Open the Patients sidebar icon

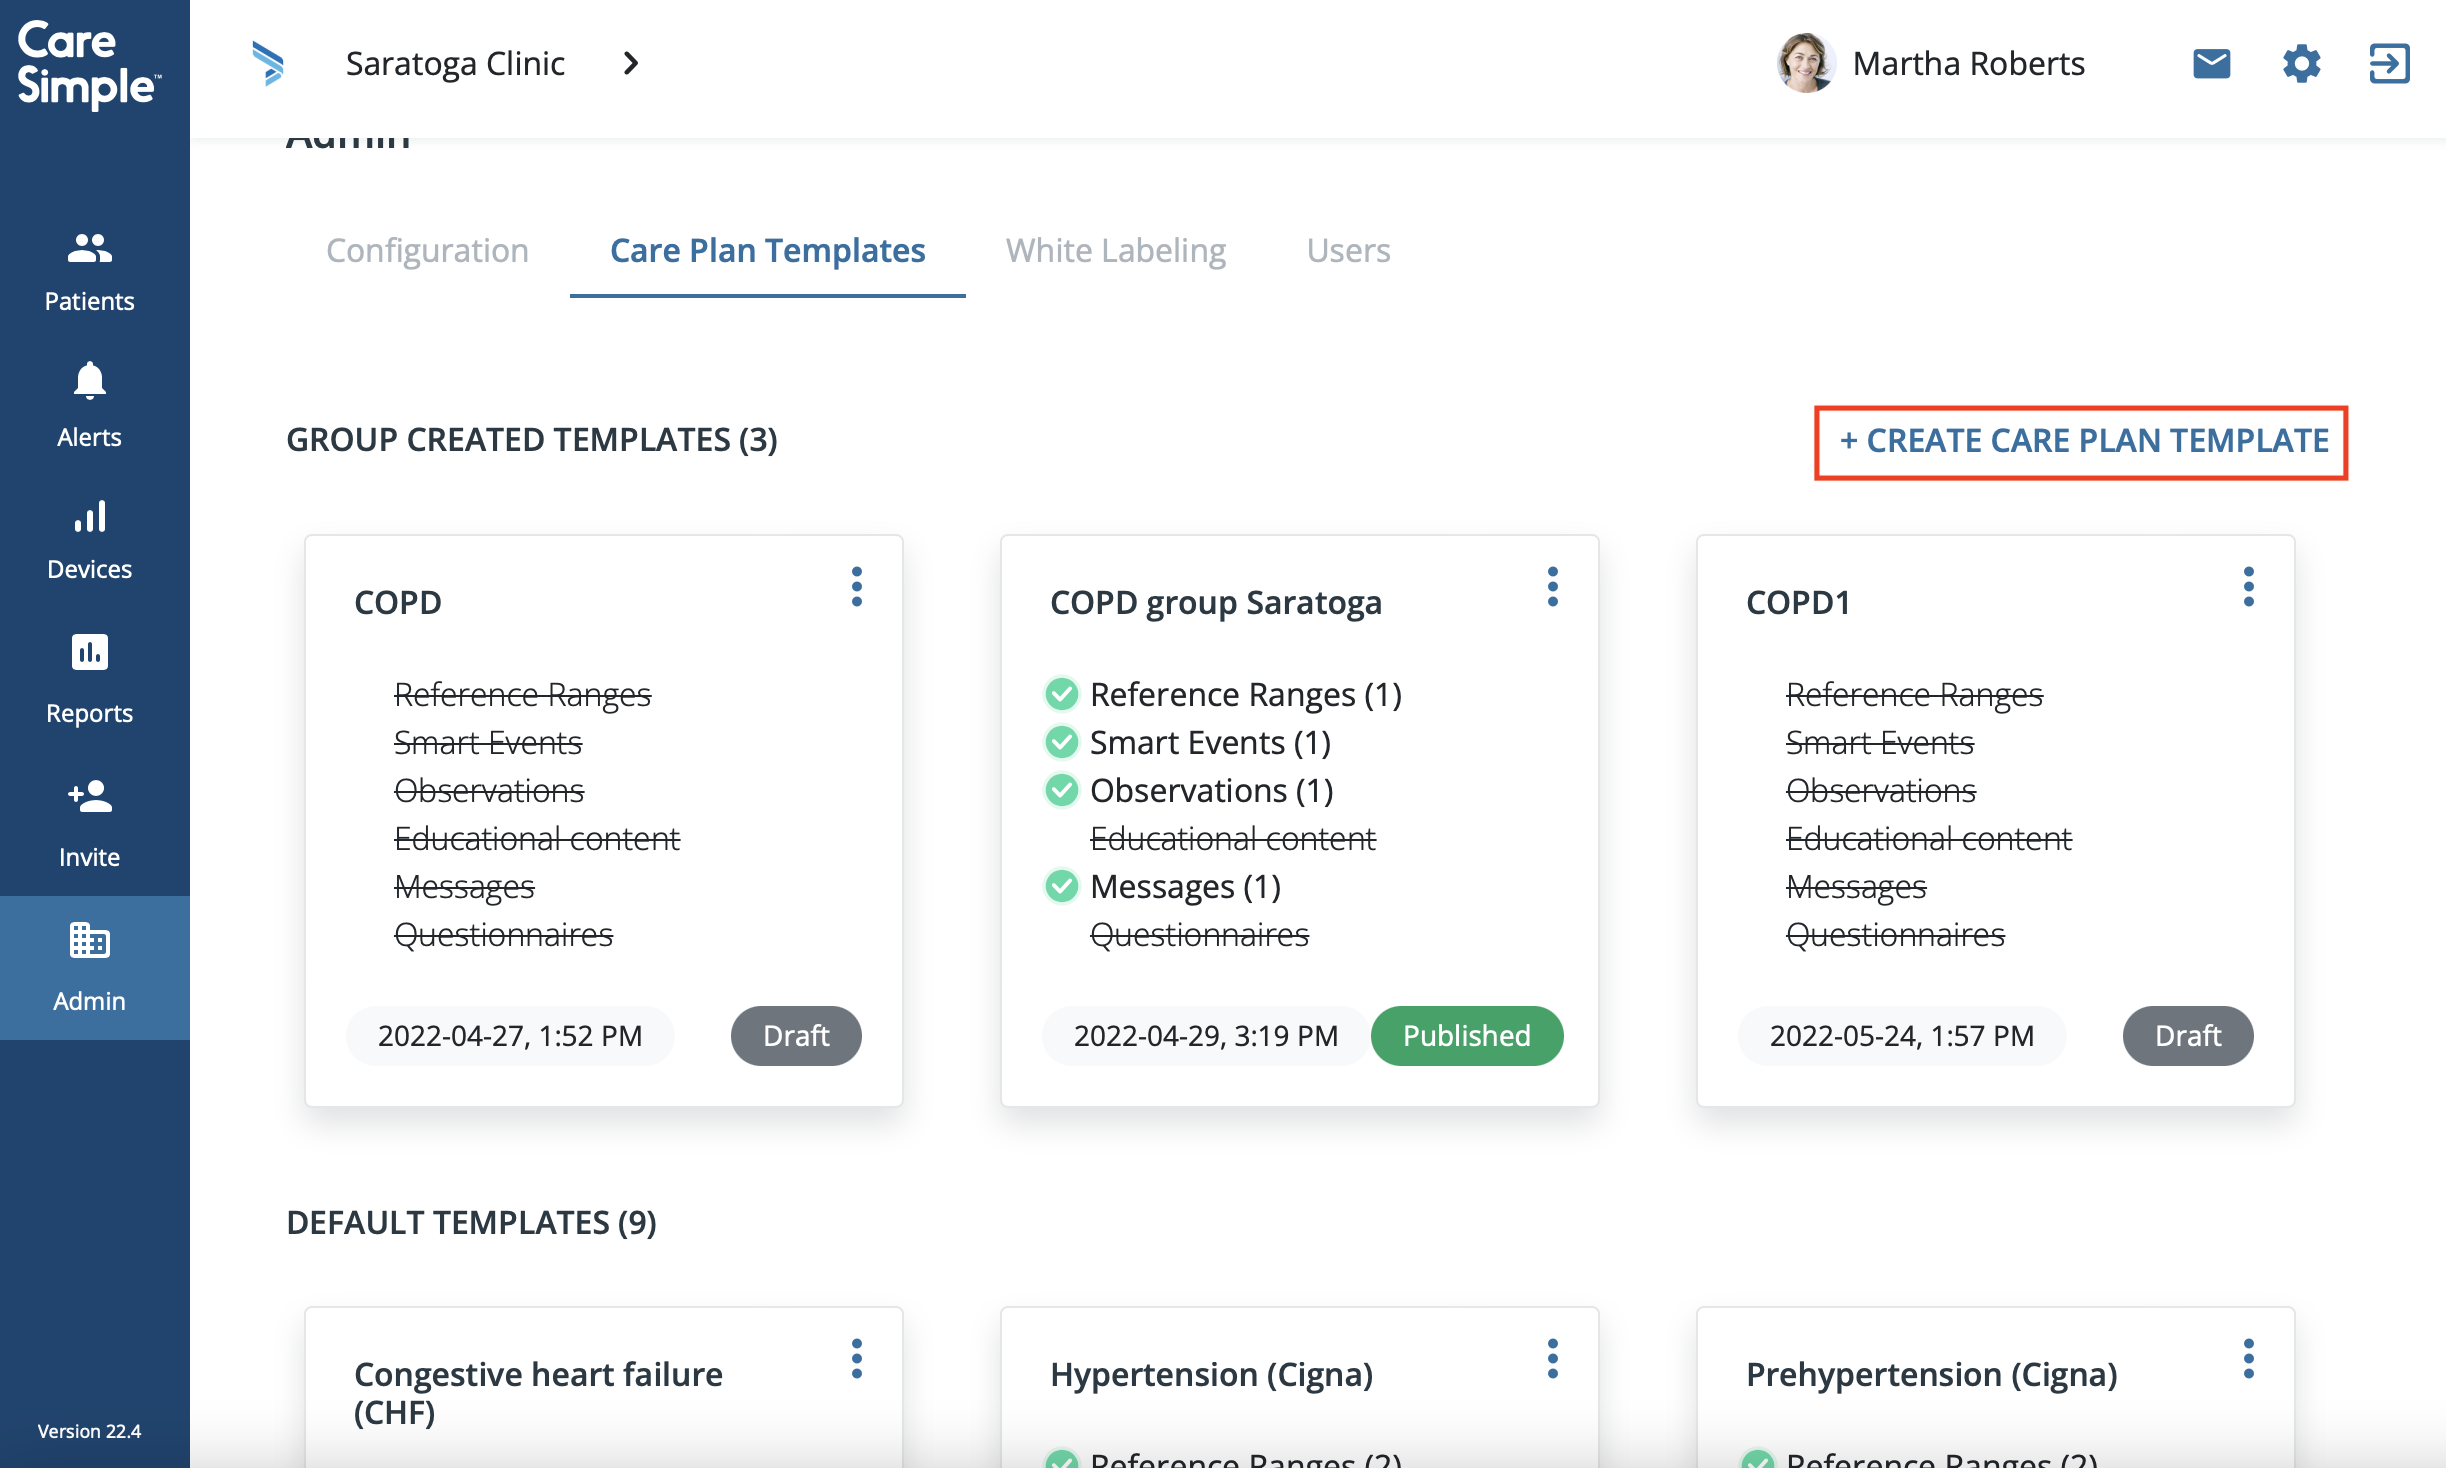[x=89, y=248]
